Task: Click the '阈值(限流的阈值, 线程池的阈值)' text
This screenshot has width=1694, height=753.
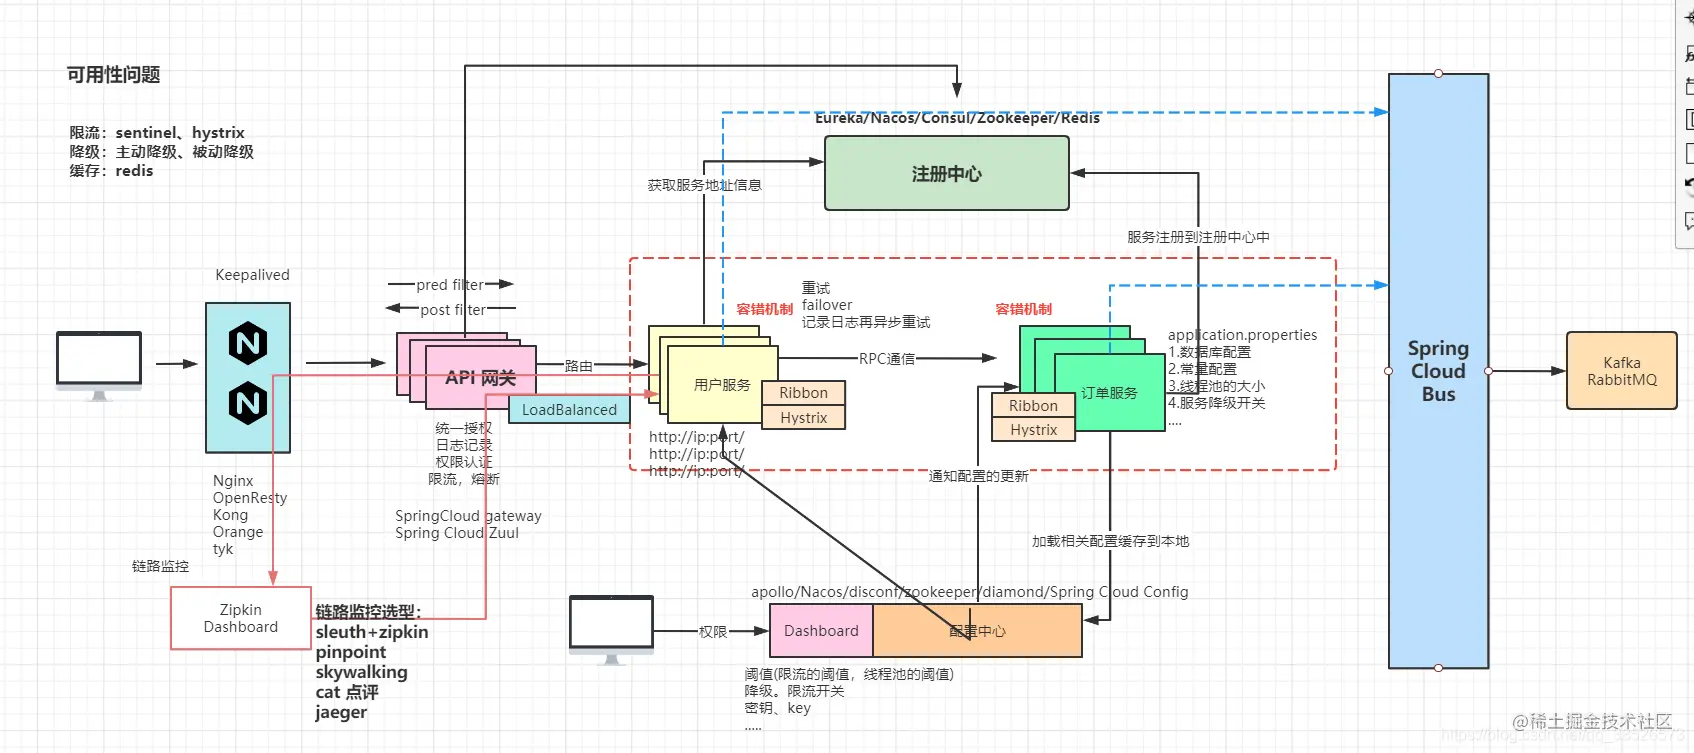Action: (x=849, y=674)
